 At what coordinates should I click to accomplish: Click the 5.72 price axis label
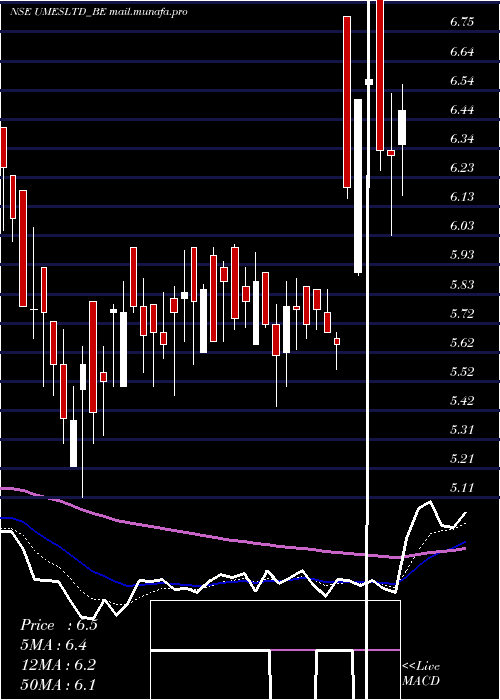click(462, 313)
